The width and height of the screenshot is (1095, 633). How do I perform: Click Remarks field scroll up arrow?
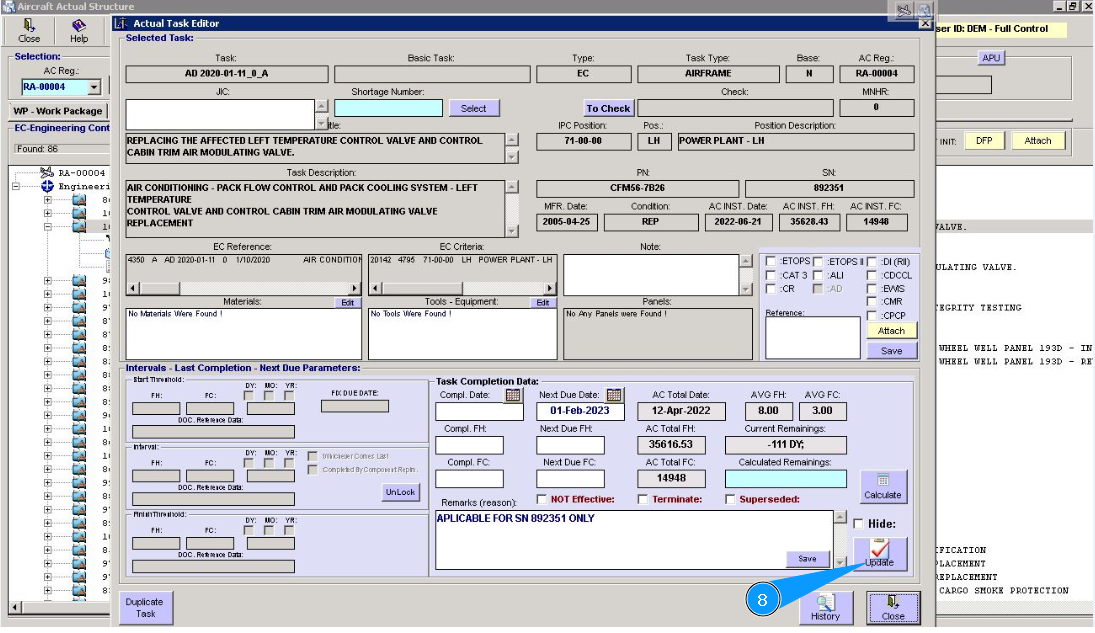point(840,518)
